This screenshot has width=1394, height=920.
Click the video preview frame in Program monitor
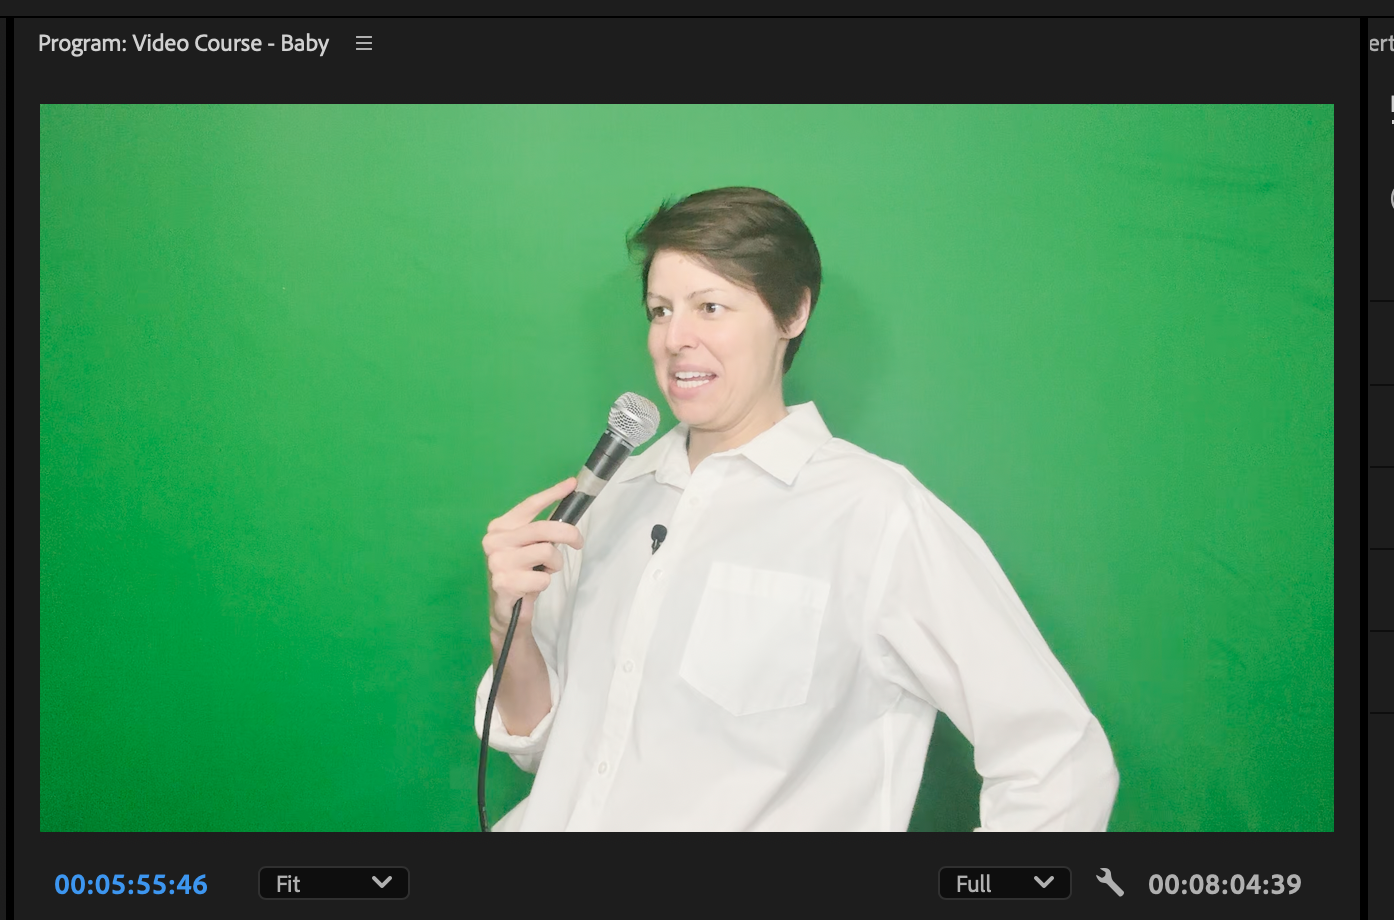click(687, 468)
